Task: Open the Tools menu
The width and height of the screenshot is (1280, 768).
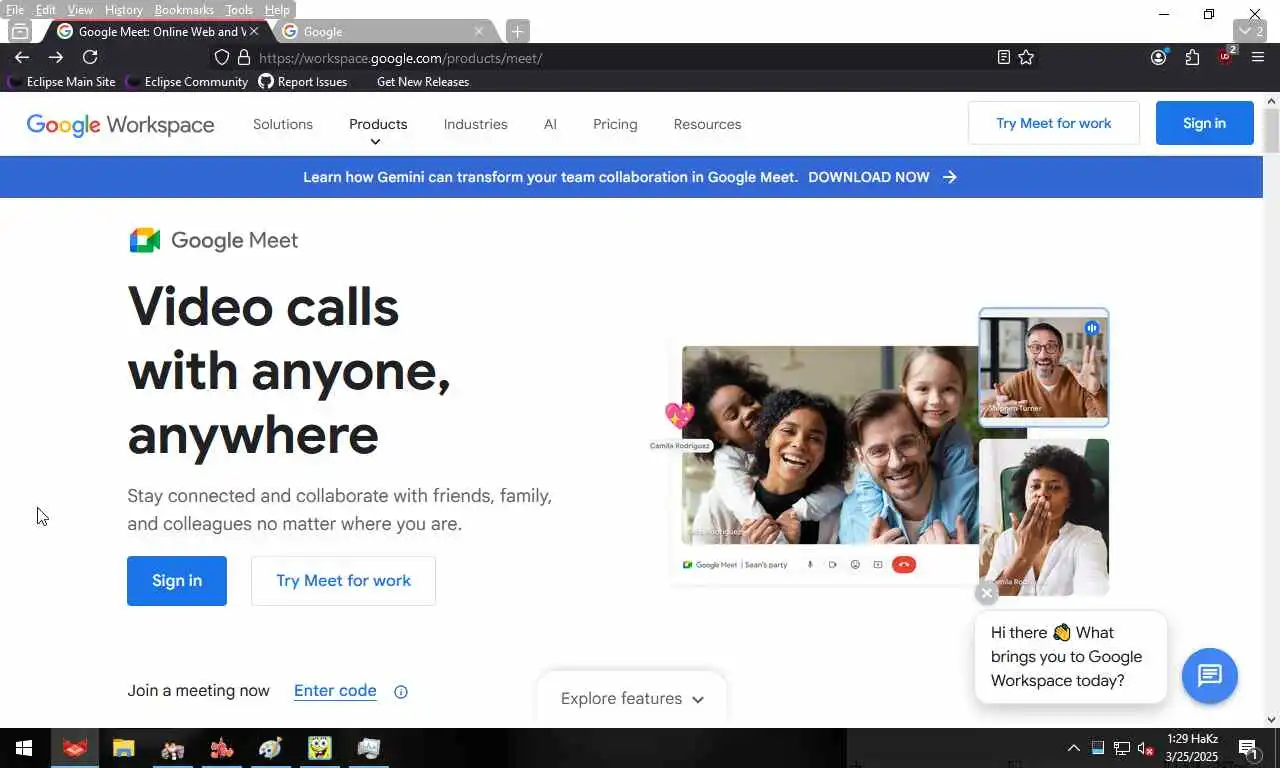Action: (x=239, y=10)
